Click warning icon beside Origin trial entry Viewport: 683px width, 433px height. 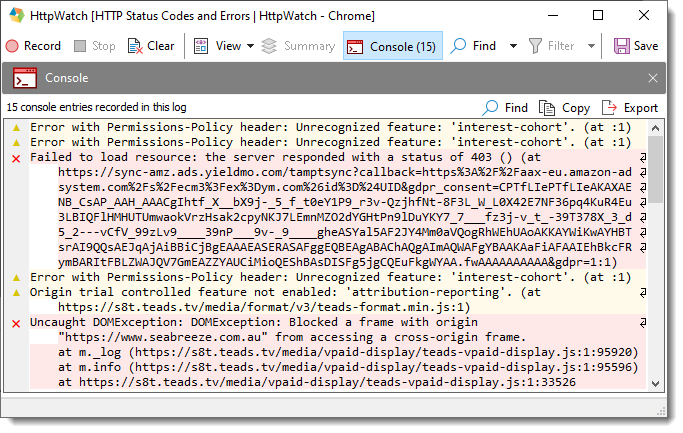tap(17, 292)
